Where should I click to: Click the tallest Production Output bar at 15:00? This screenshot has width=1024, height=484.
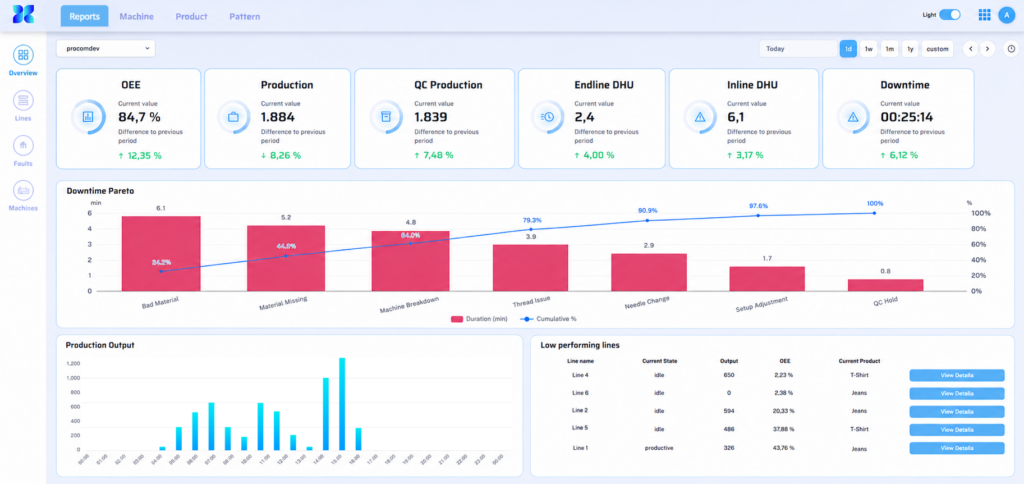342,404
